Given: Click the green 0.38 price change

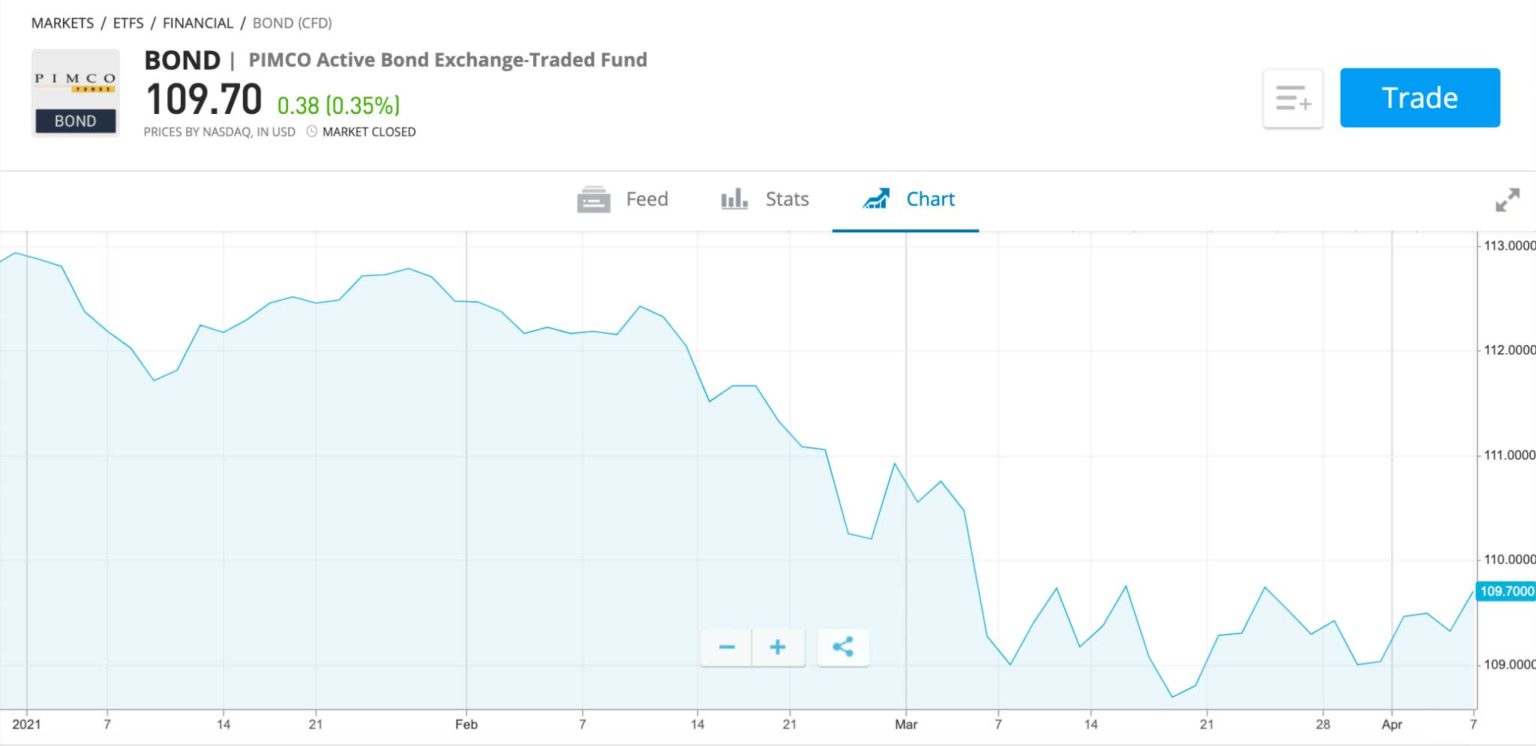Looking at the screenshot, I should [x=298, y=102].
